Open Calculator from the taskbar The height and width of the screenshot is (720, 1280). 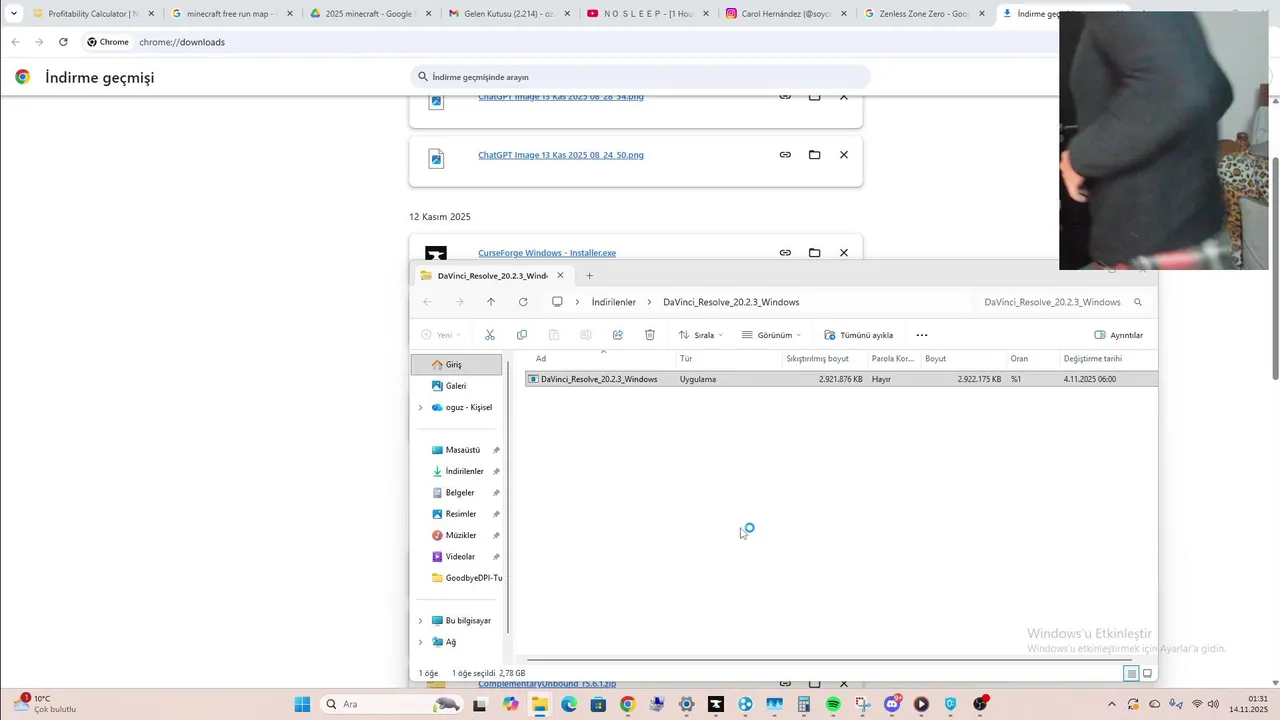804,704
